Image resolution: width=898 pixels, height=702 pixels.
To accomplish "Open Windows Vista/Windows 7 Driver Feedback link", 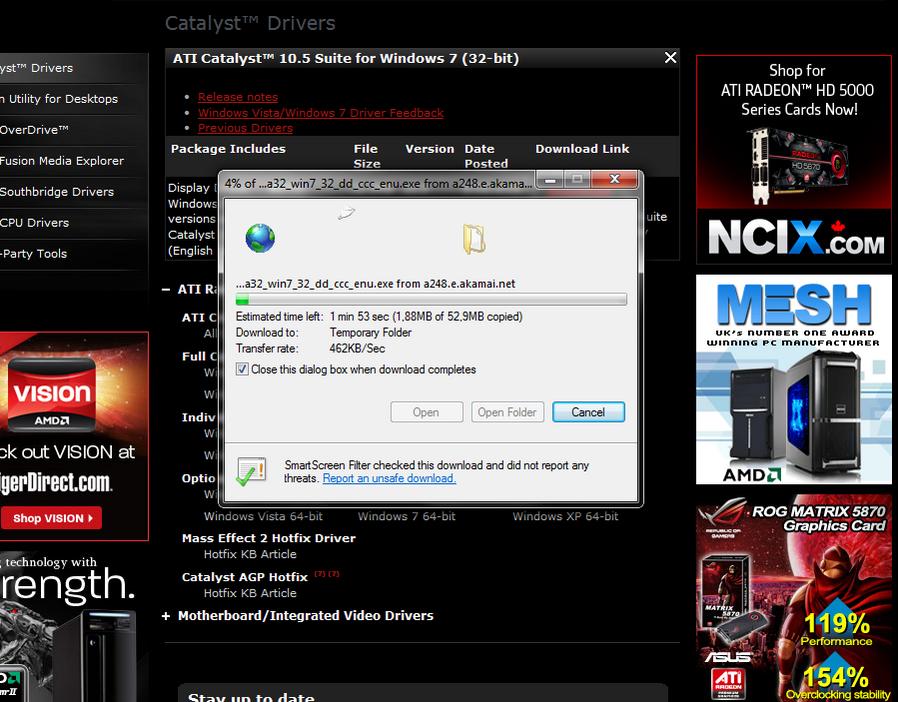I will 321,113.
